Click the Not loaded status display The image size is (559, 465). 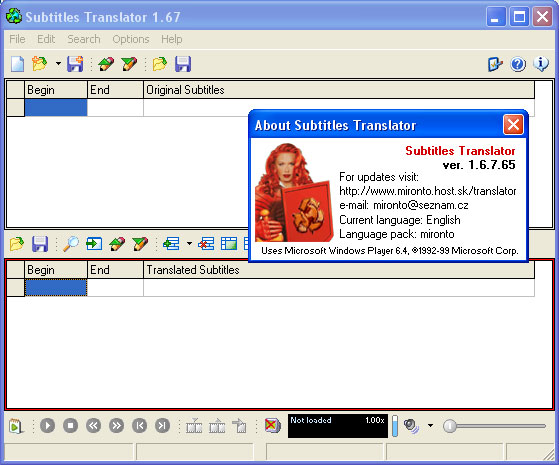click(311, 420)
